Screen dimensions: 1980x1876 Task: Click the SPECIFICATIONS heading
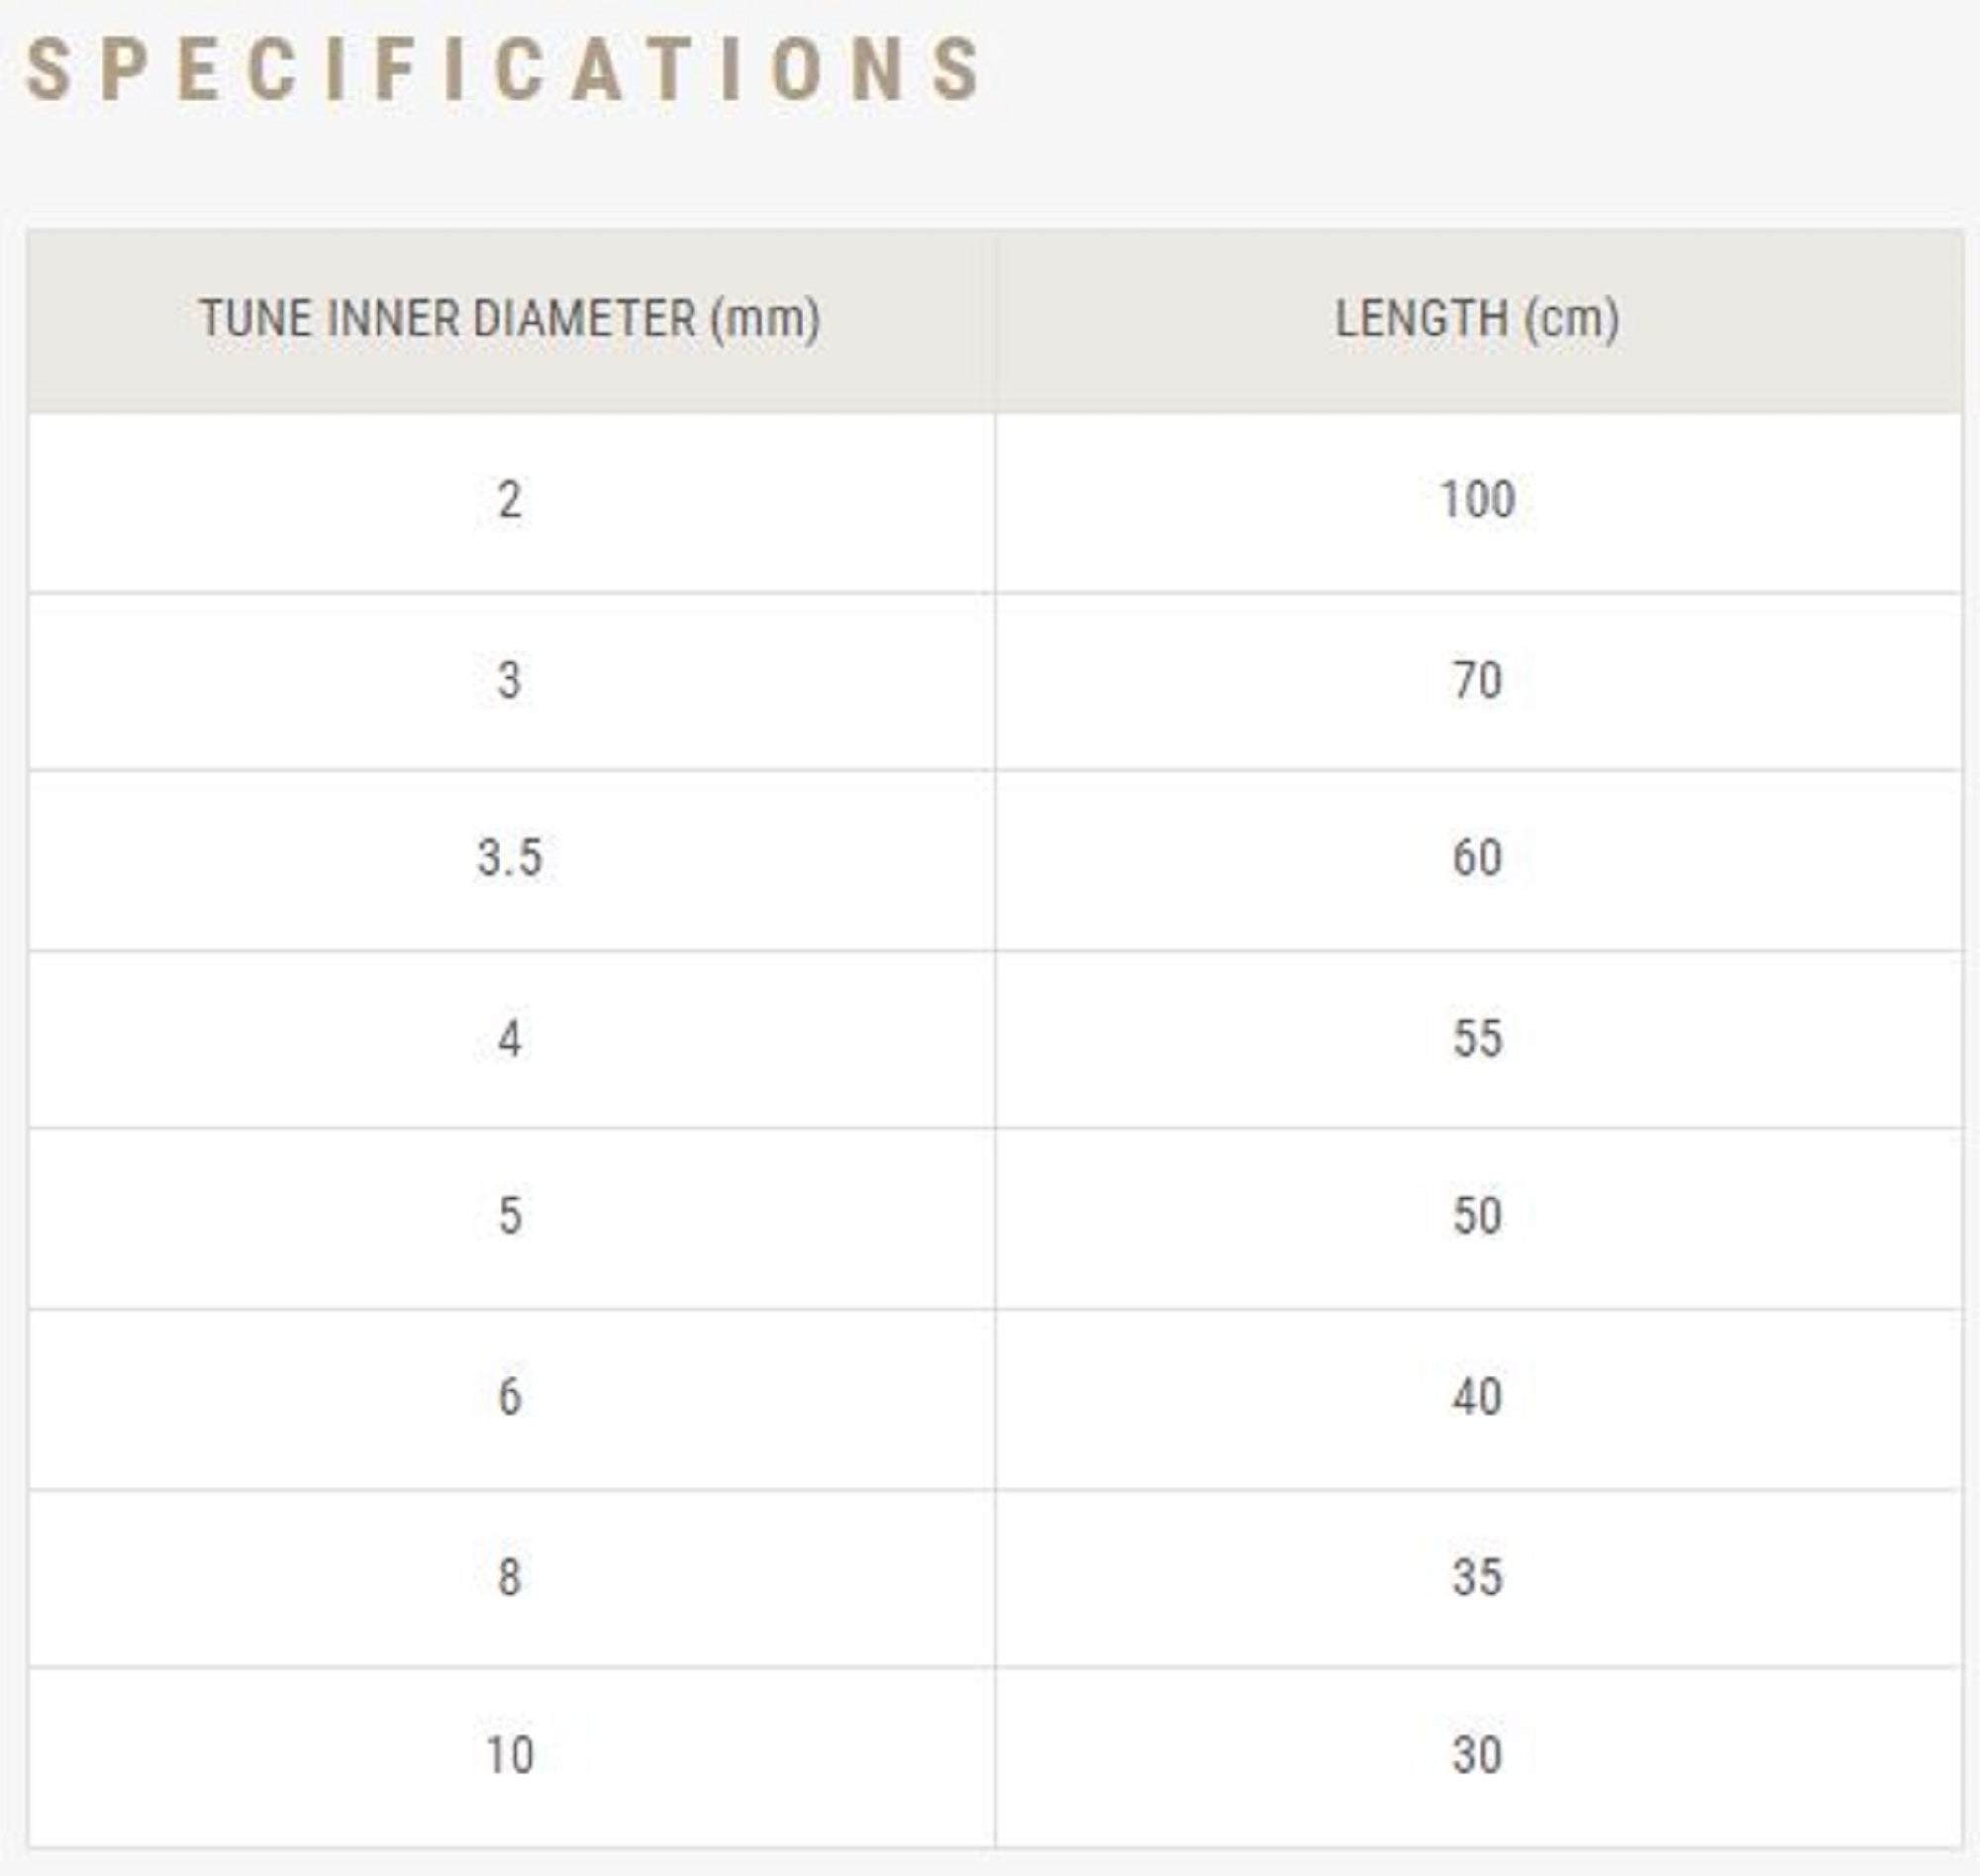click(x=503, y=70)
